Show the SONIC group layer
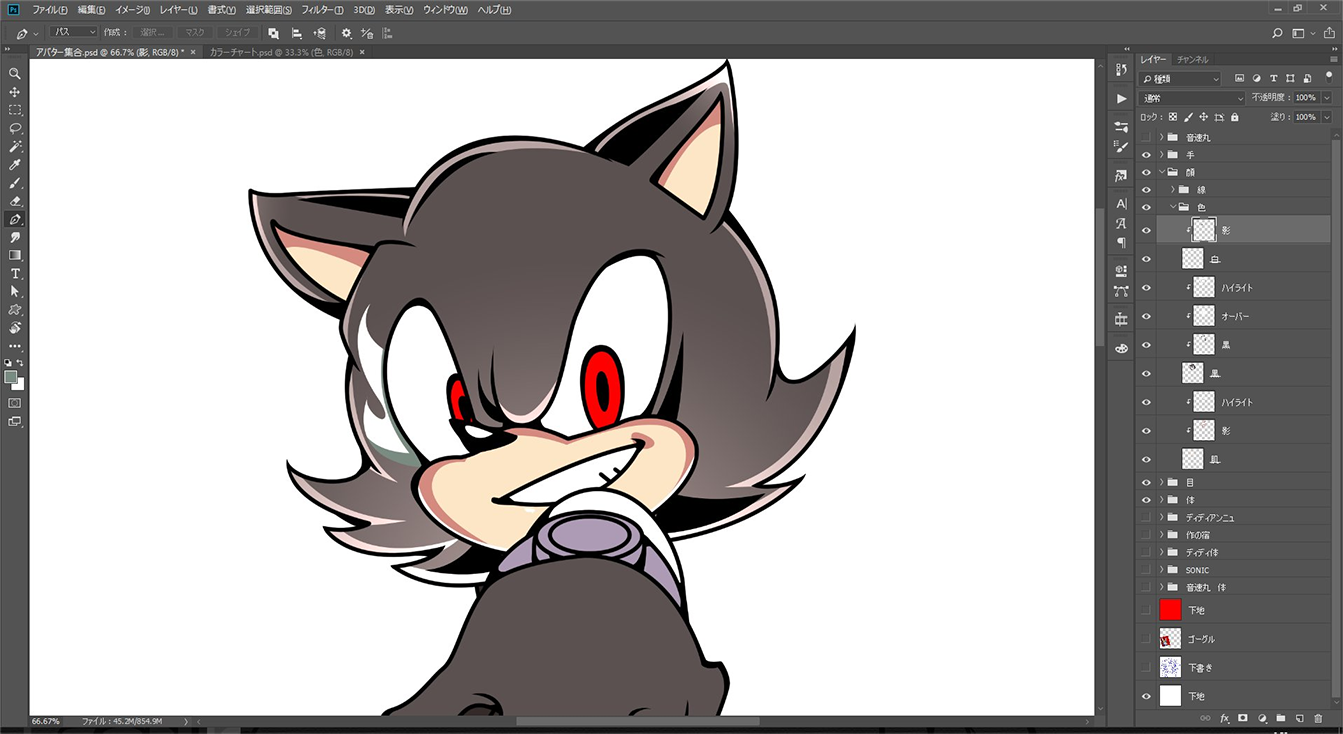 coord(1146,570)
